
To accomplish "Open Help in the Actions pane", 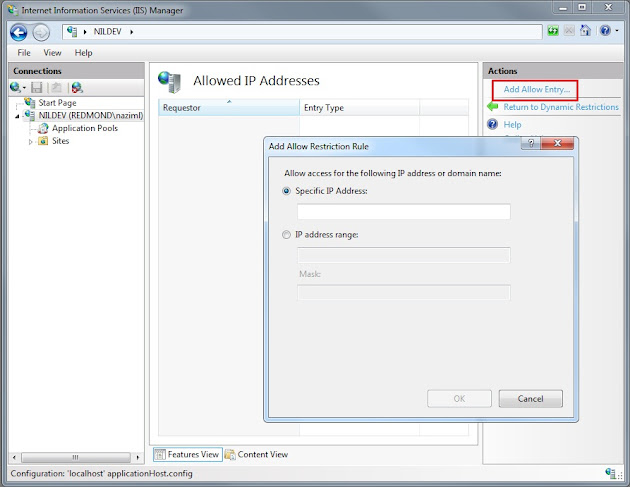I will click(512, 125).
